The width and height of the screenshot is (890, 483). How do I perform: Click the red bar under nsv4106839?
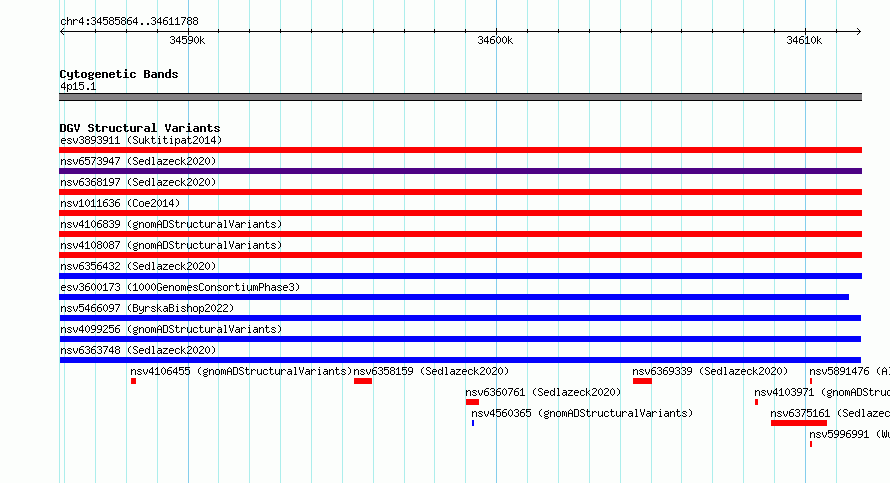[x=460, y=234]
